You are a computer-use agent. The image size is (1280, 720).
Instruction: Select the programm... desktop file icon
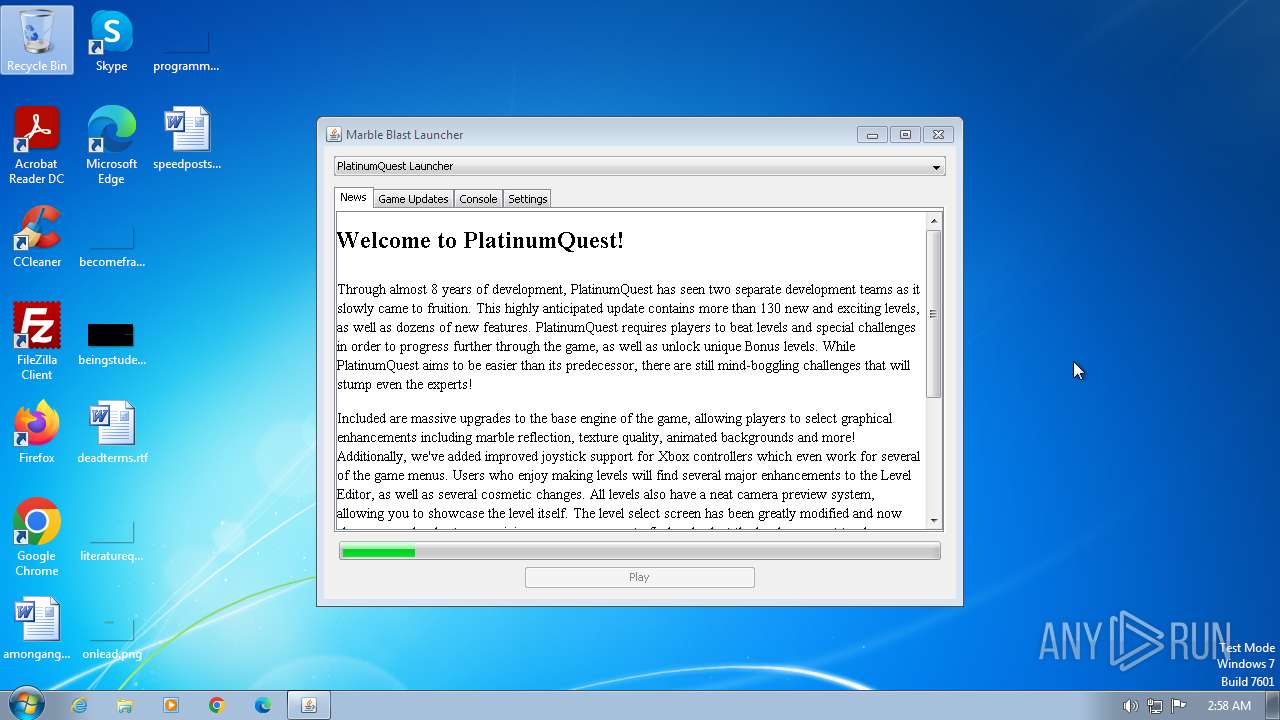click(x=186, y=40)
